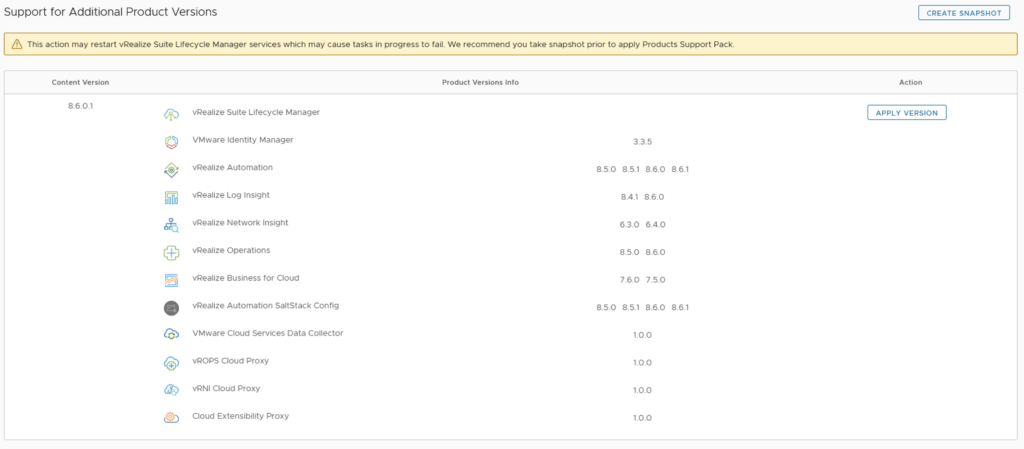The image size is (1024, 449).
Task: Click the vRealize Suite Lifecycle Manager icon
Action: 171,114
